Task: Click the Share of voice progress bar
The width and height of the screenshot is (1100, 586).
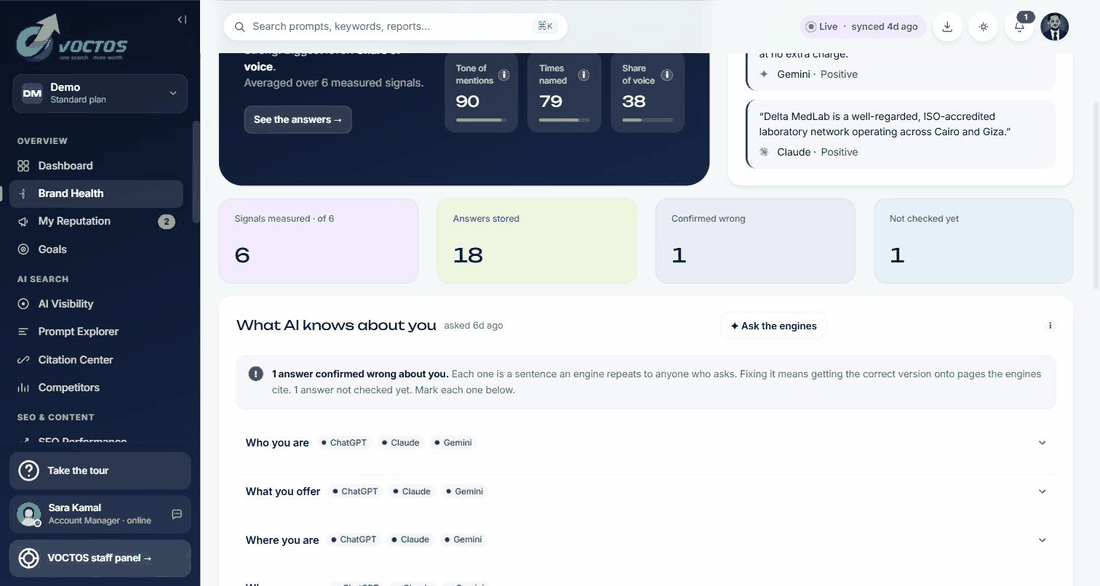Action: pos(647,121)
